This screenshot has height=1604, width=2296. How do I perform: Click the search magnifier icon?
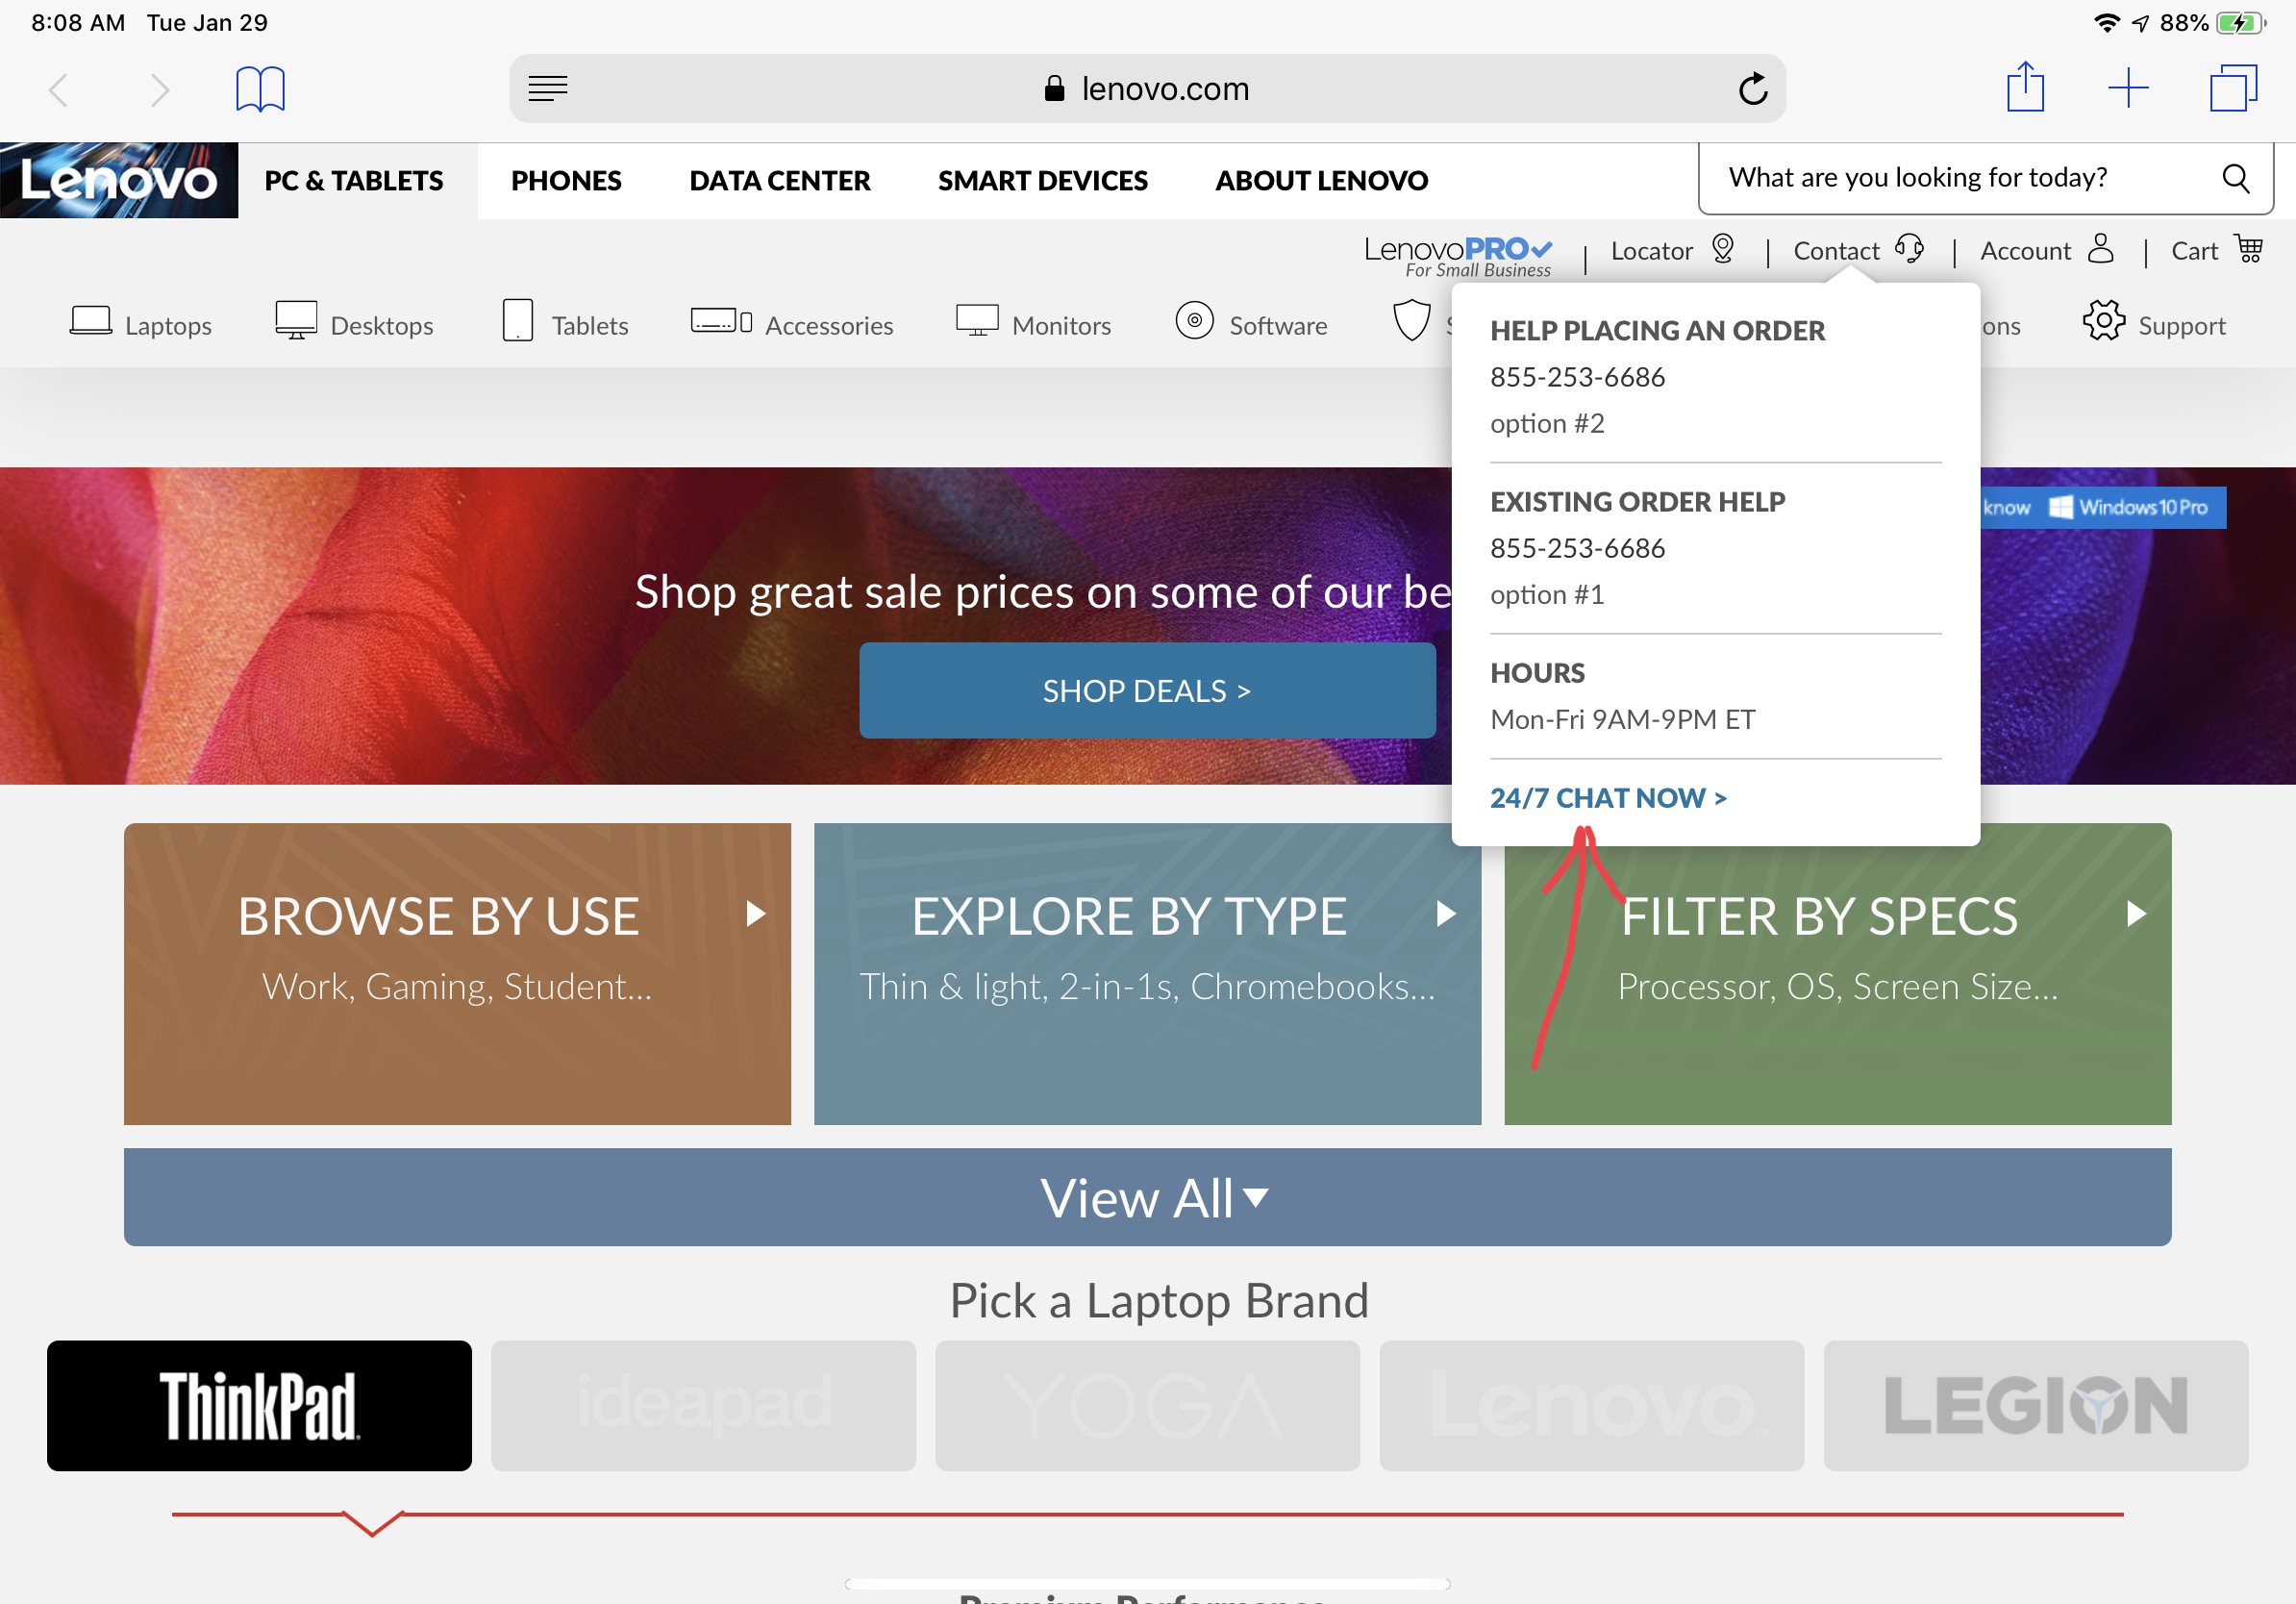2236,178
